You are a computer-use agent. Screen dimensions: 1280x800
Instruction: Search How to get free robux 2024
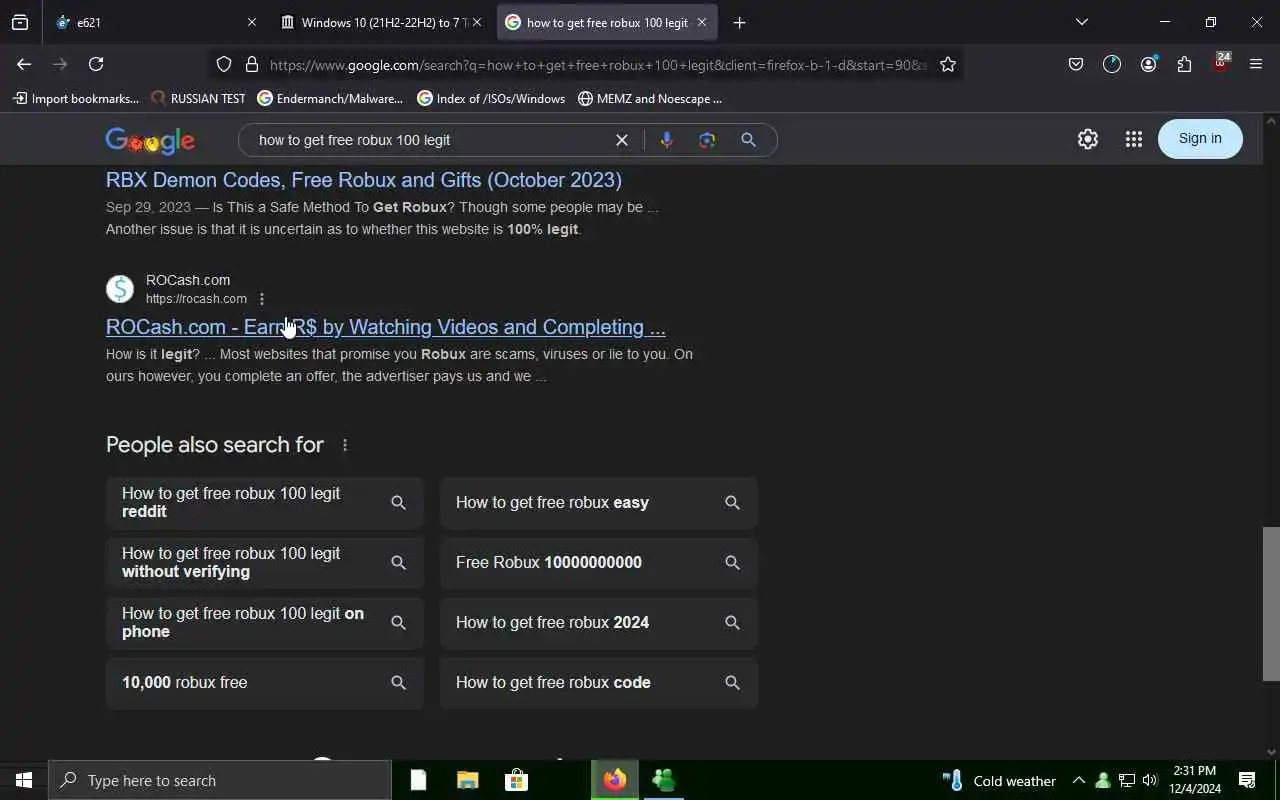pos(599,622)
